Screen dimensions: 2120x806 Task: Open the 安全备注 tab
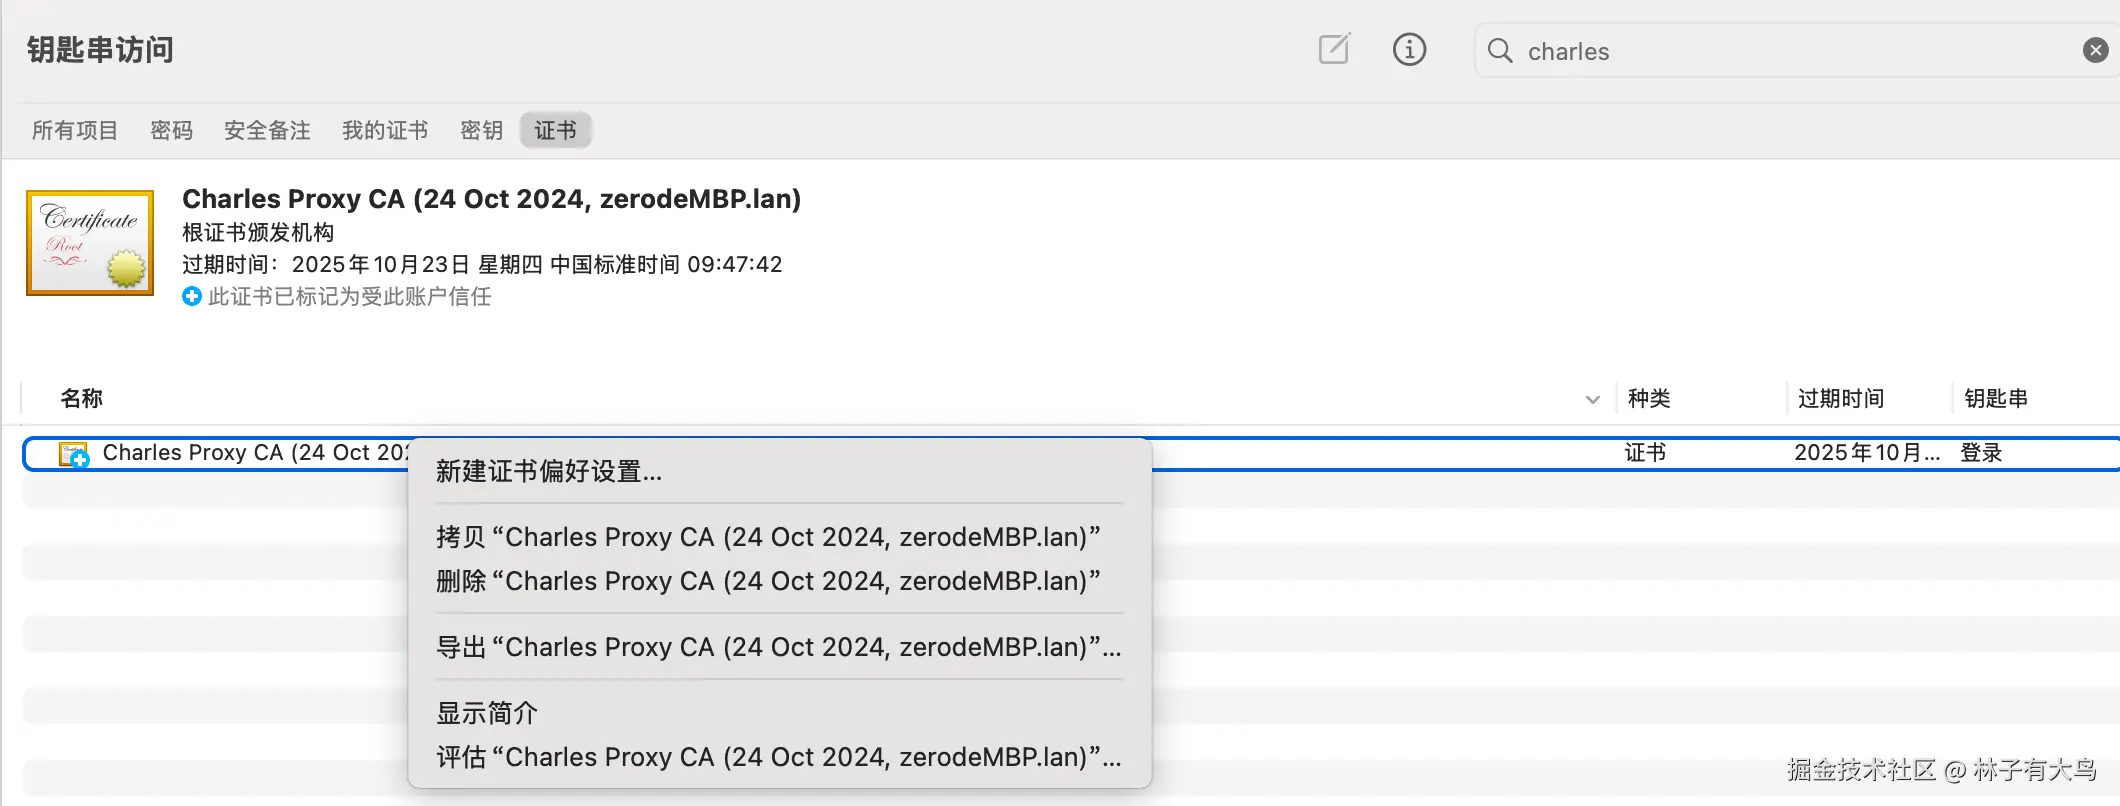point(267,130)
